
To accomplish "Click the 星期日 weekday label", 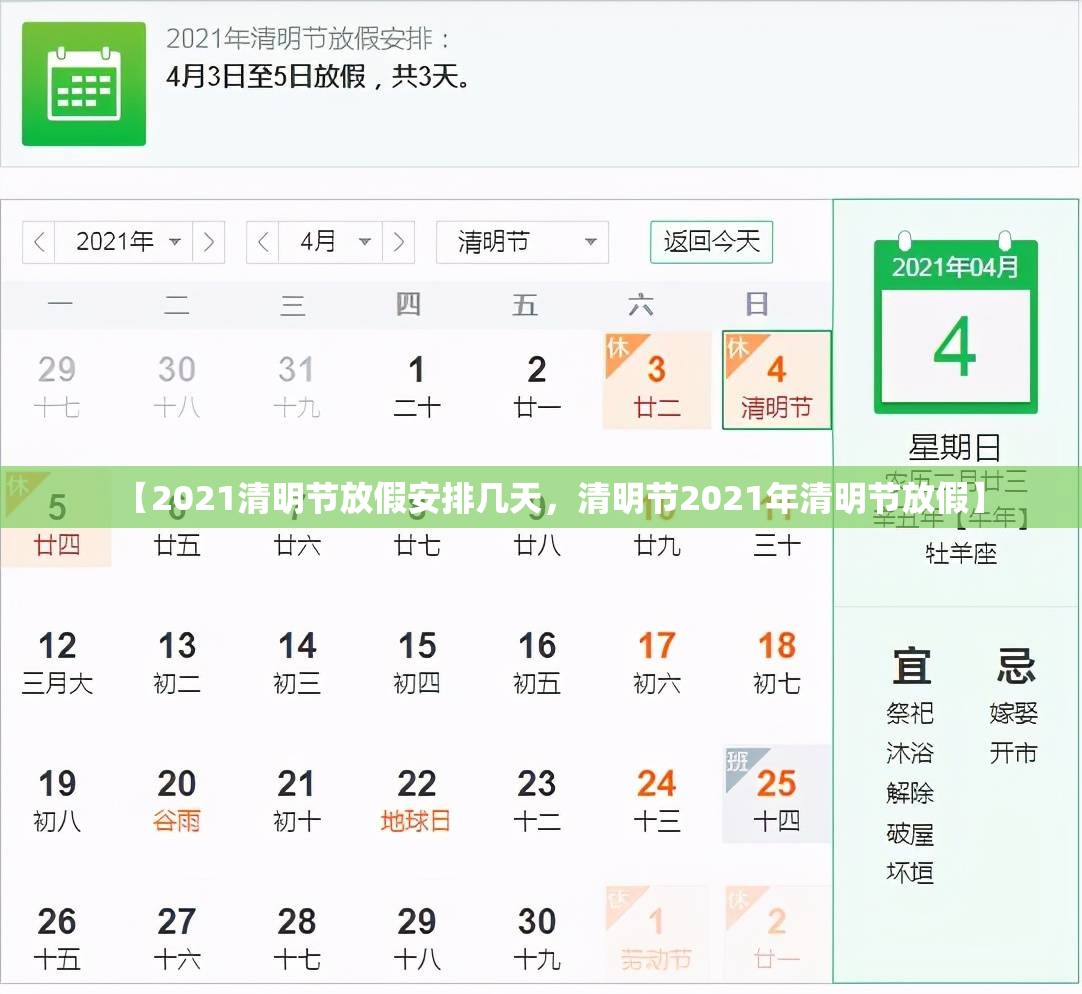I will pyautogui.click(x=955, y=447).
